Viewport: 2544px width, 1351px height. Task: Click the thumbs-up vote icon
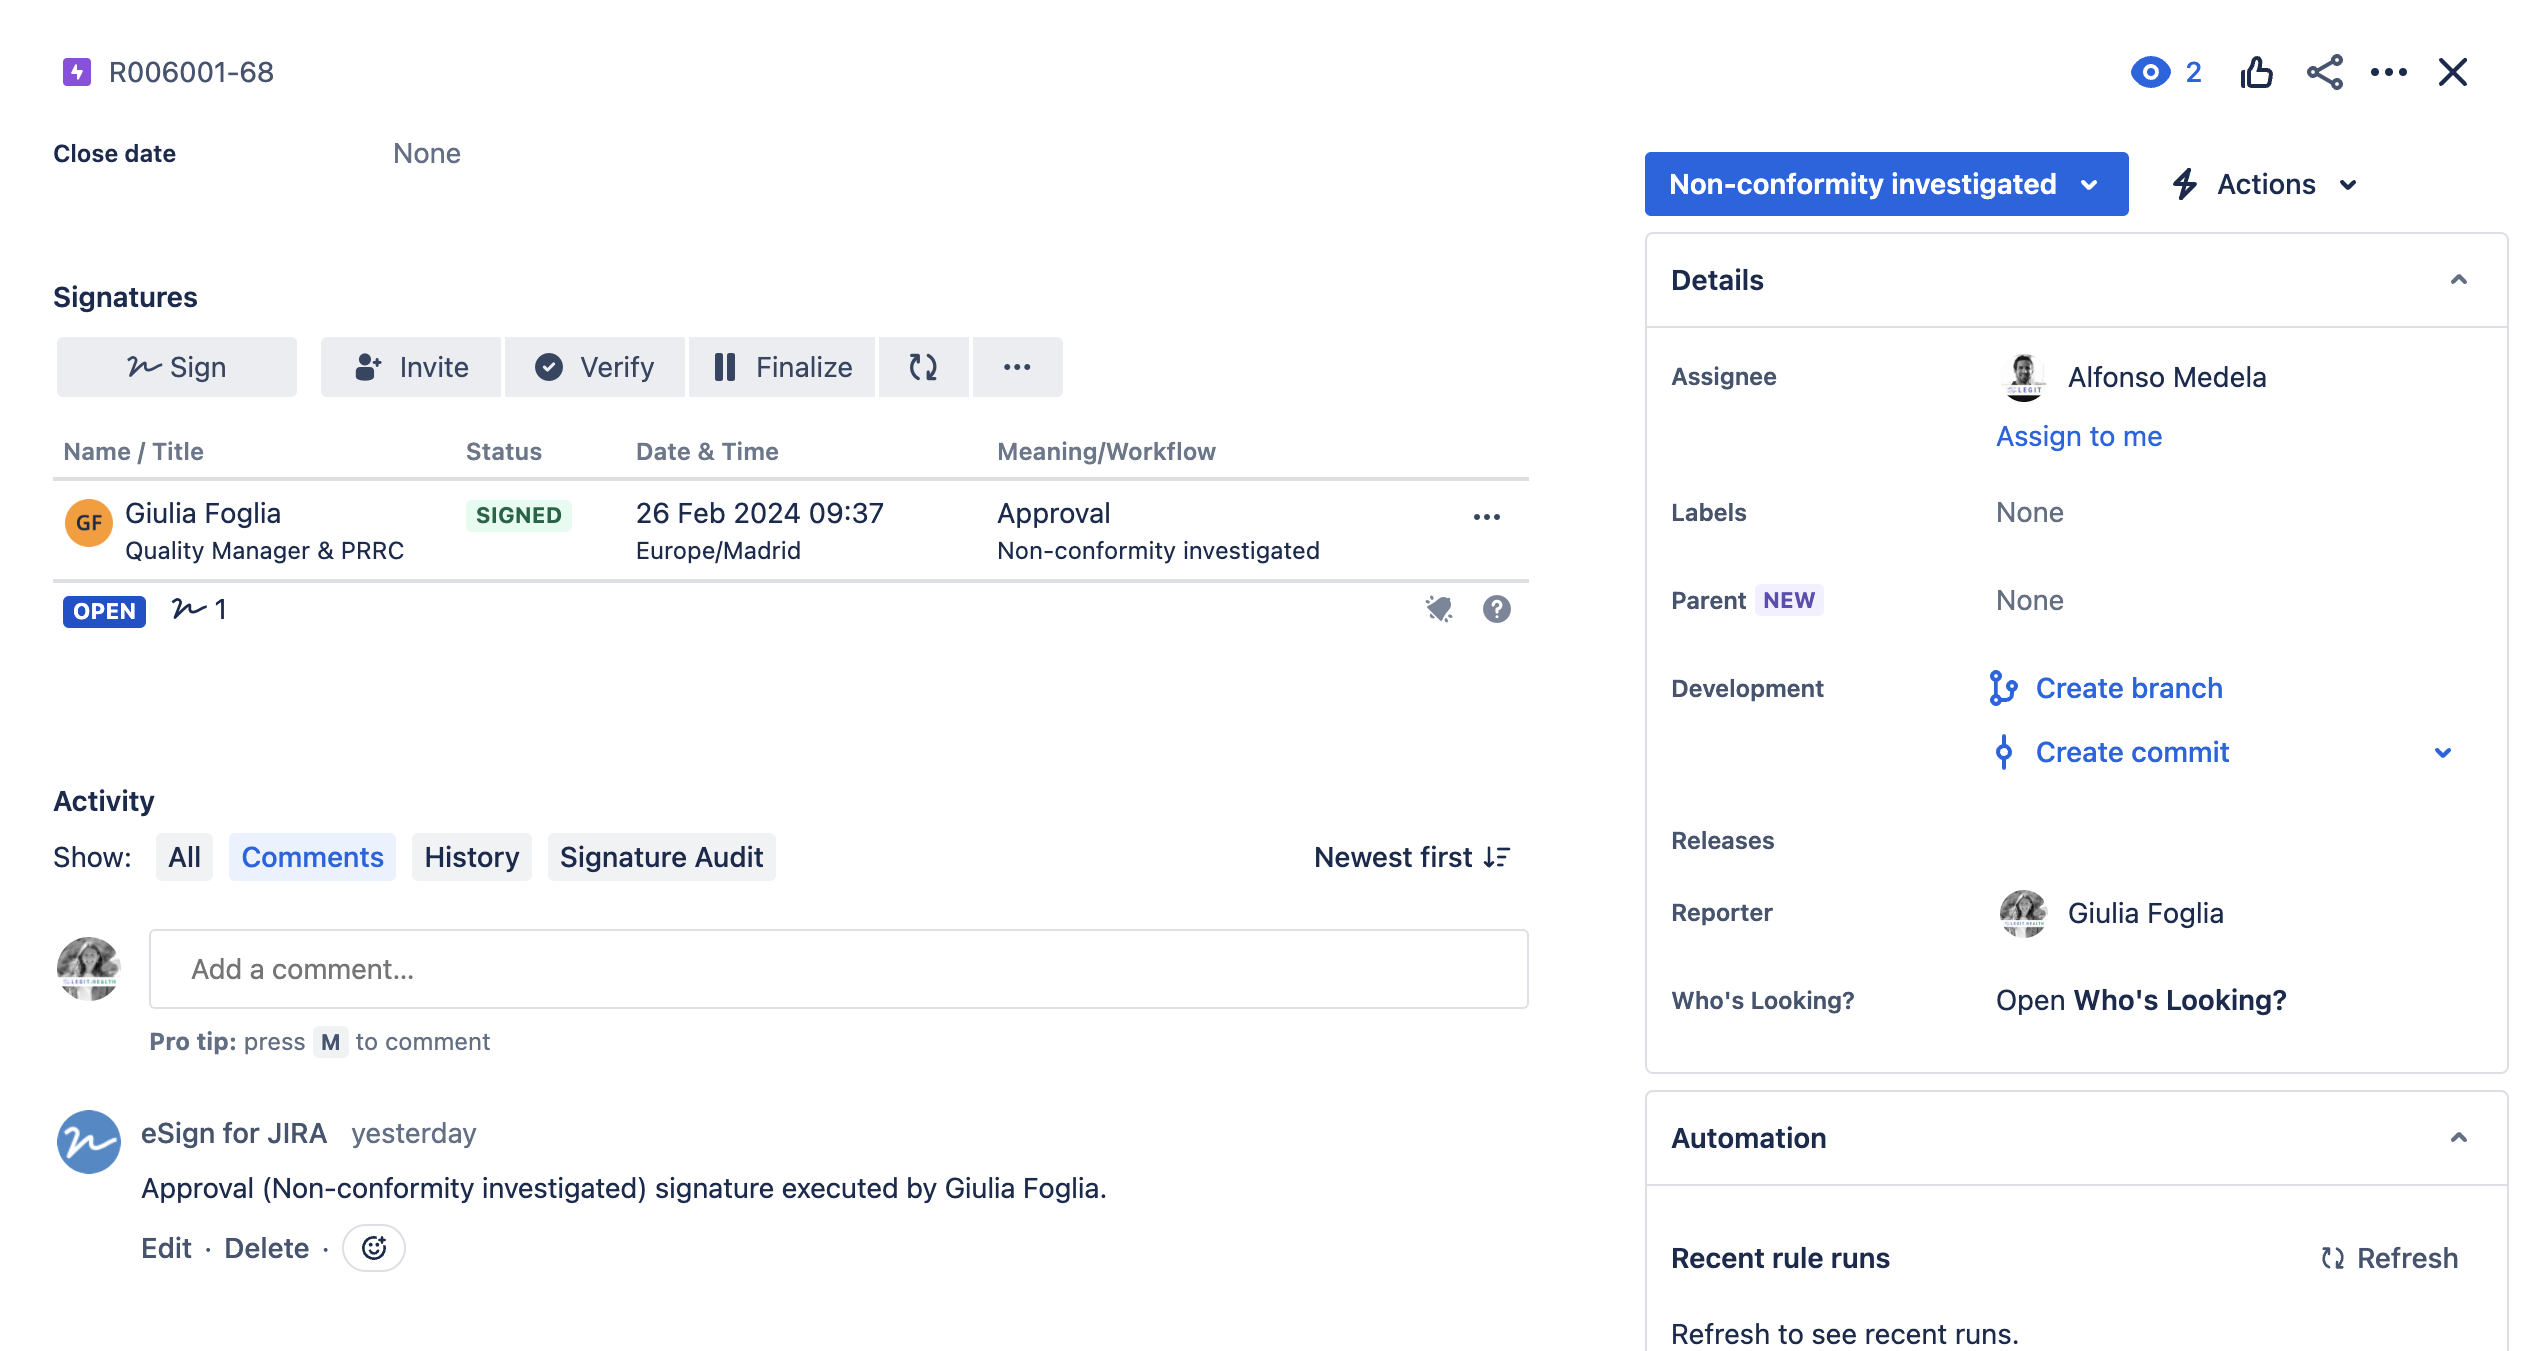(x=2256, y=72)
